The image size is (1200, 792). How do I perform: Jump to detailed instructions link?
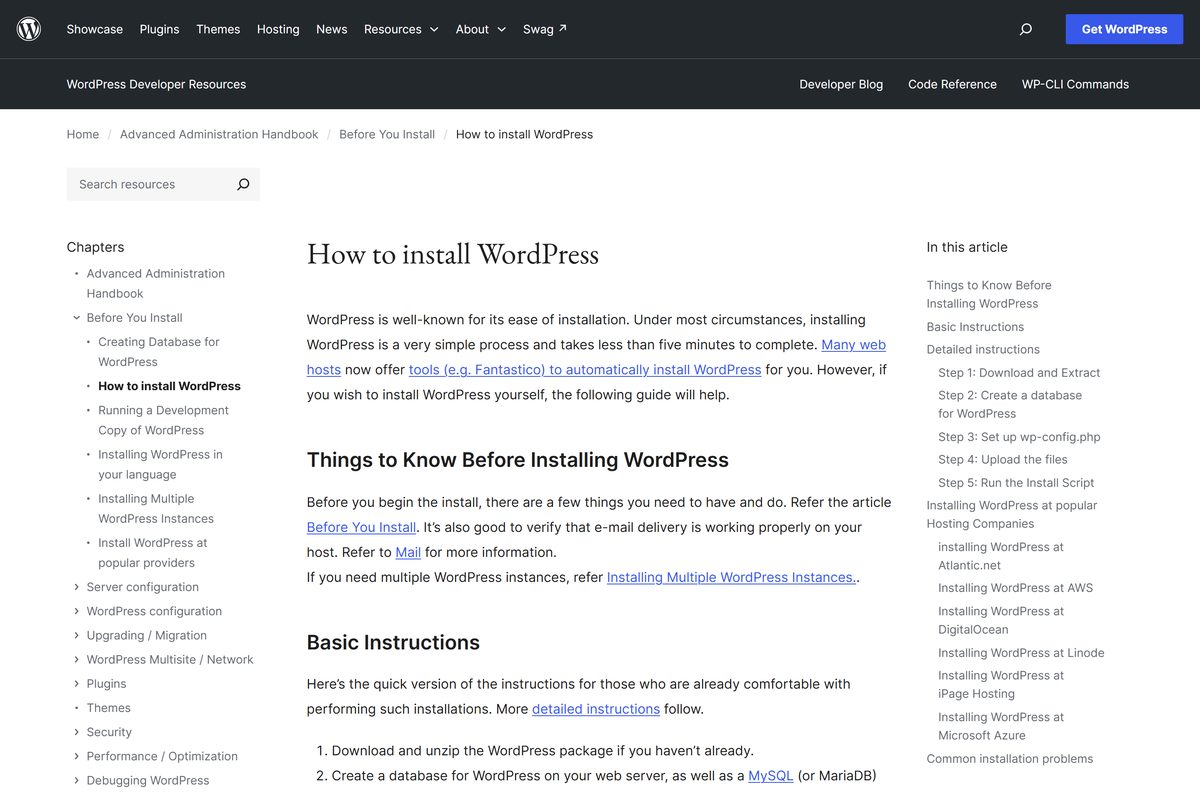596,709
